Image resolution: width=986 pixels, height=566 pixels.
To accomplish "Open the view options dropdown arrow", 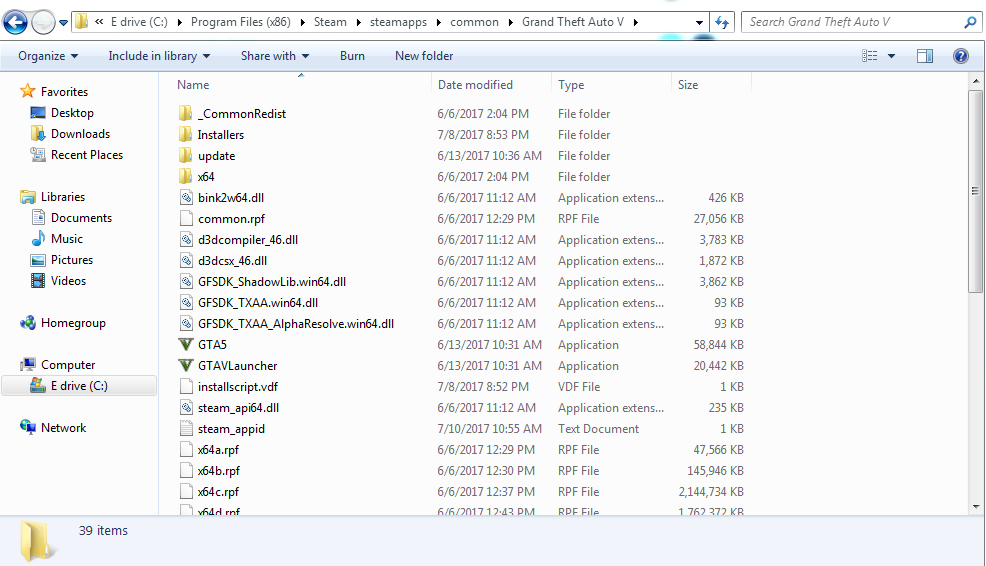I will 891,56.
